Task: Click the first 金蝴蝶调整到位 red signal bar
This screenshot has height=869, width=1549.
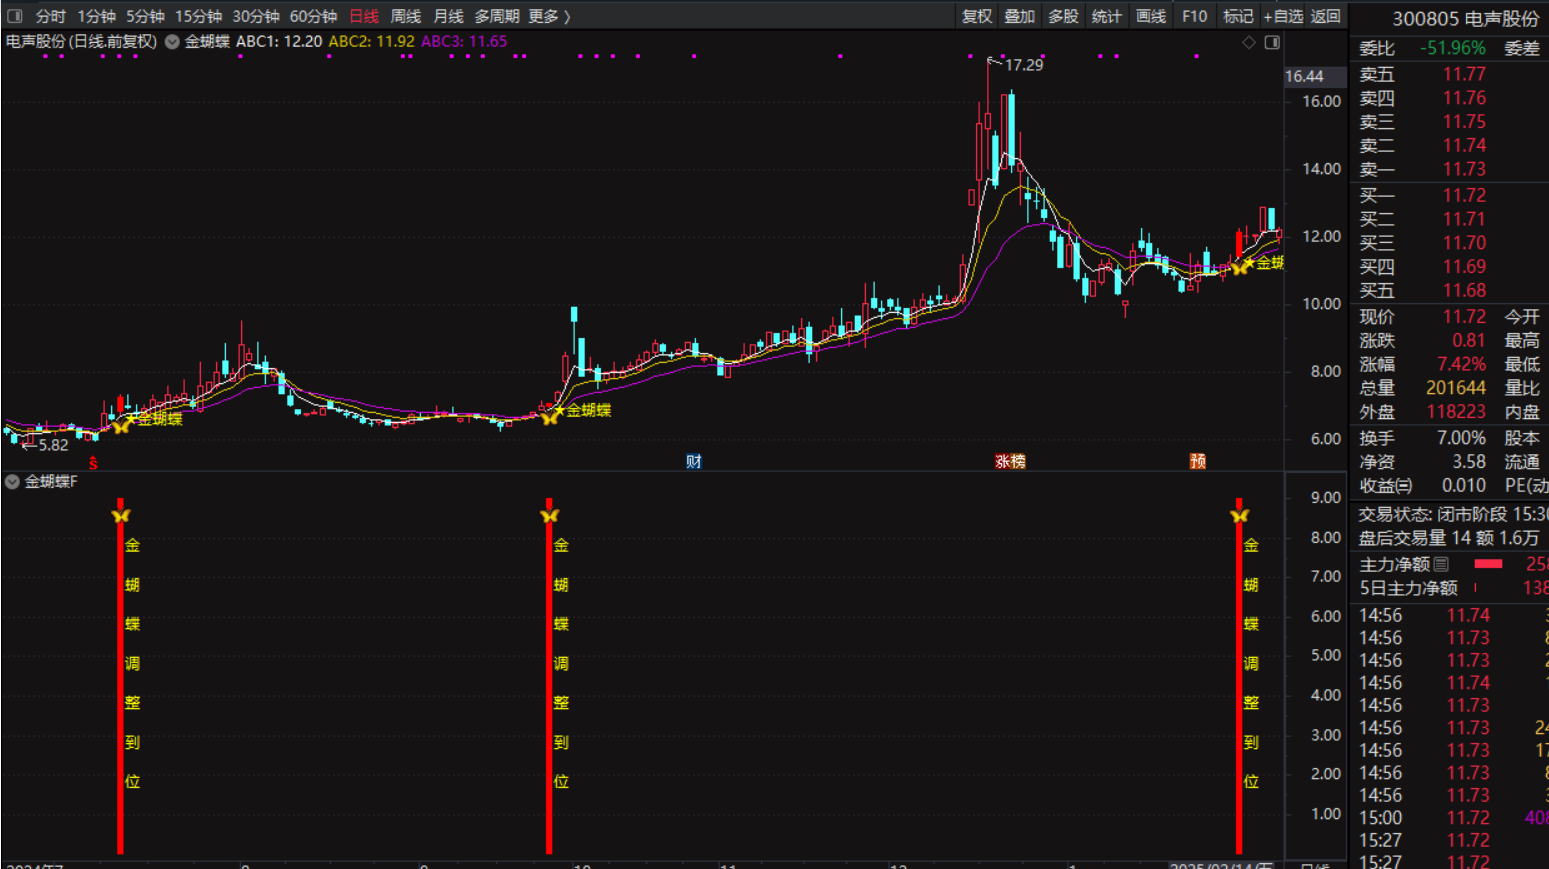Action: point(120,680)
